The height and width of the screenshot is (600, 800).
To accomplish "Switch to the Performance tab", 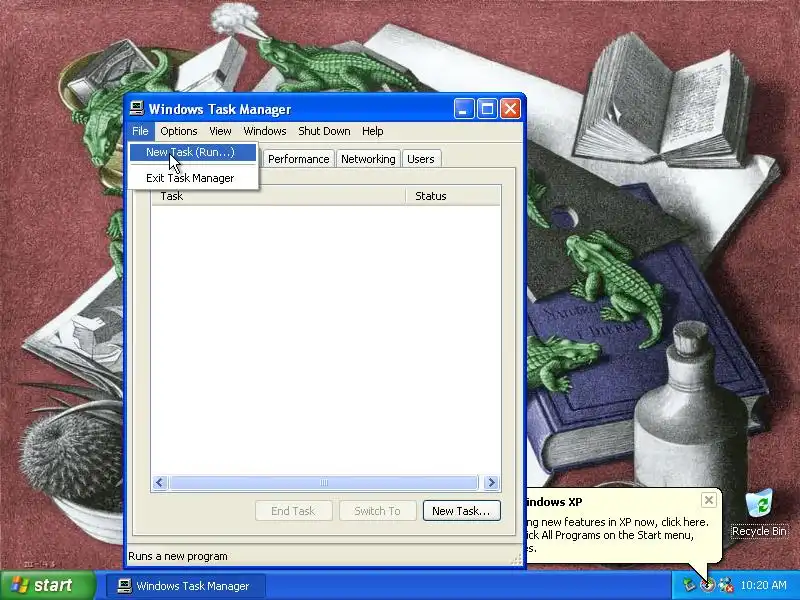I will click(x=298, y=159).
